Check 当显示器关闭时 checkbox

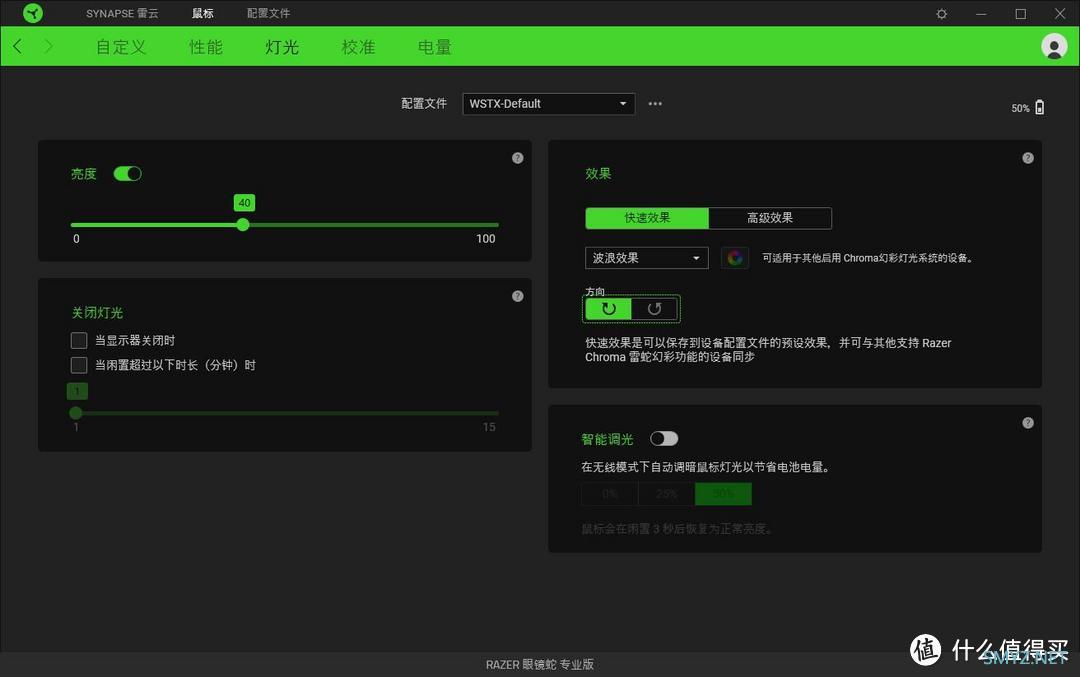point(79,340)
